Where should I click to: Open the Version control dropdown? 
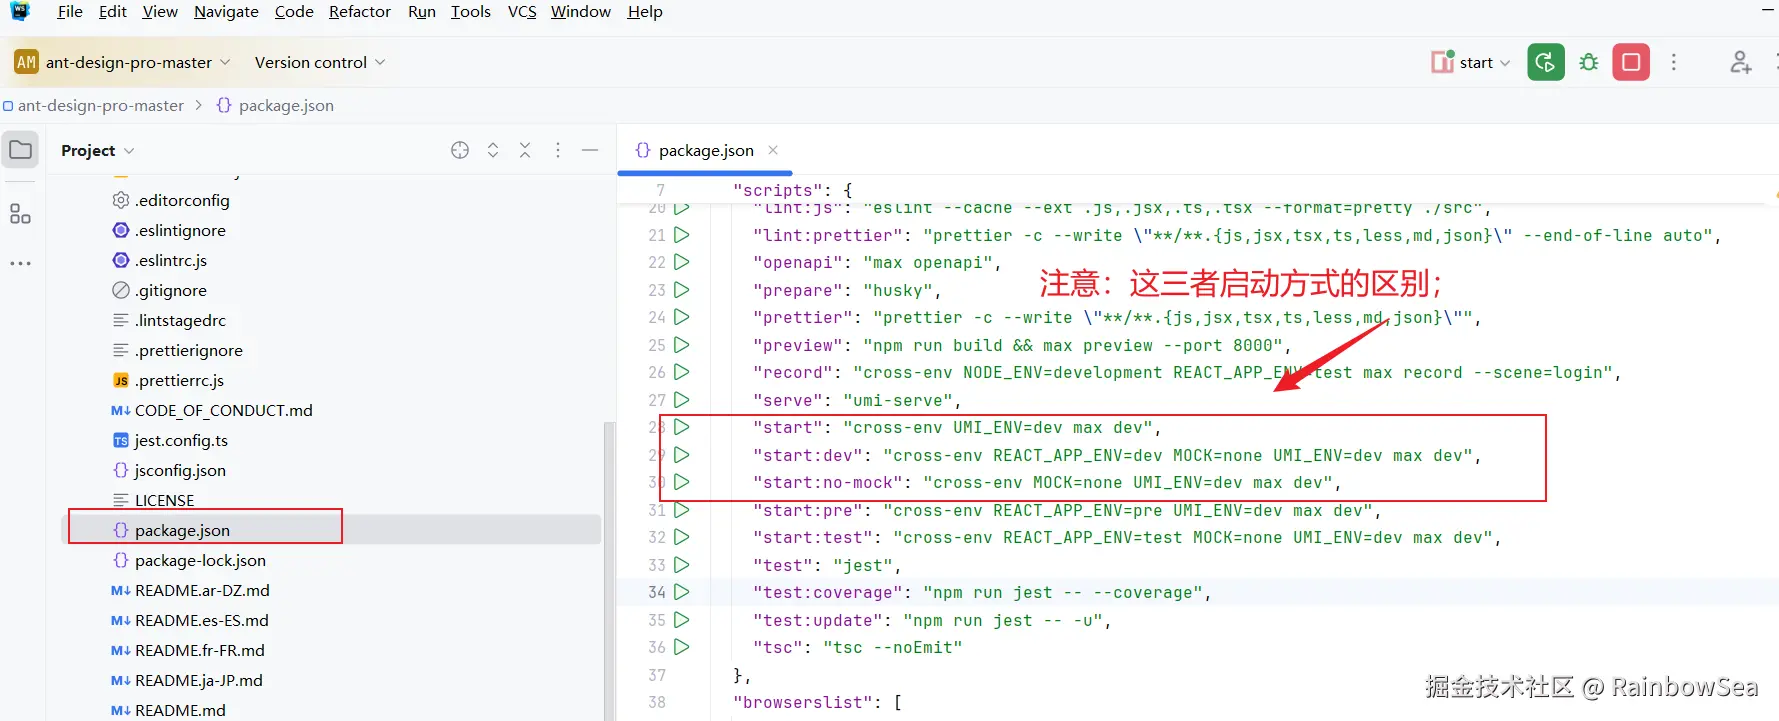(x=320, y=62)
